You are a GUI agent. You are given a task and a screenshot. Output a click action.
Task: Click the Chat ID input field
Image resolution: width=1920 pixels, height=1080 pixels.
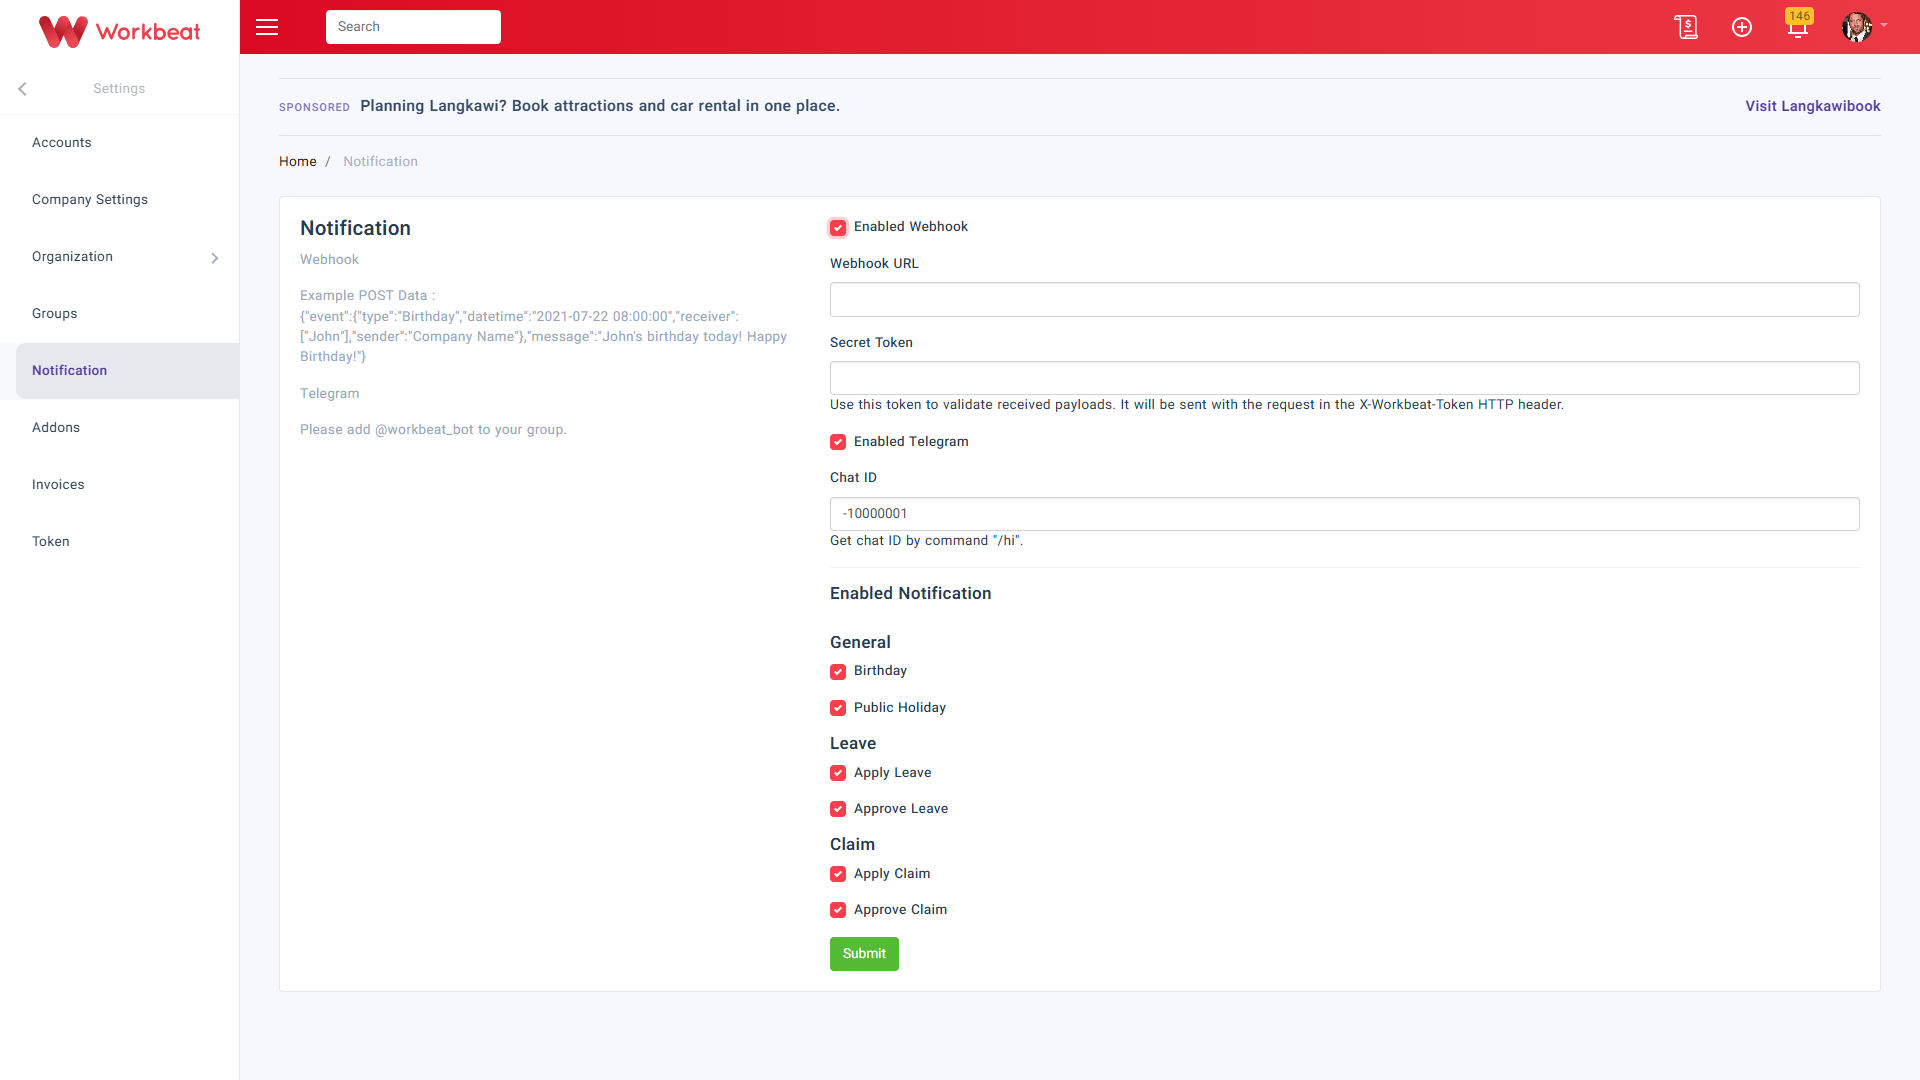1344,514
